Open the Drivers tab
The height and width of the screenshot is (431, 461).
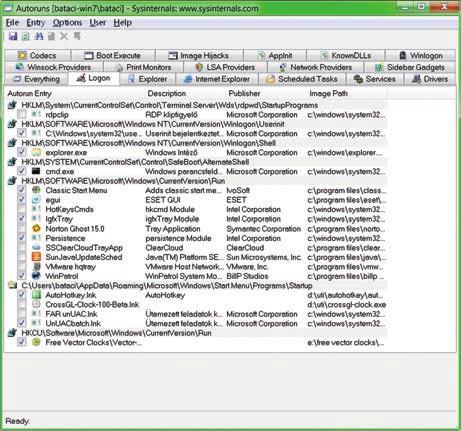coord(430,79)
